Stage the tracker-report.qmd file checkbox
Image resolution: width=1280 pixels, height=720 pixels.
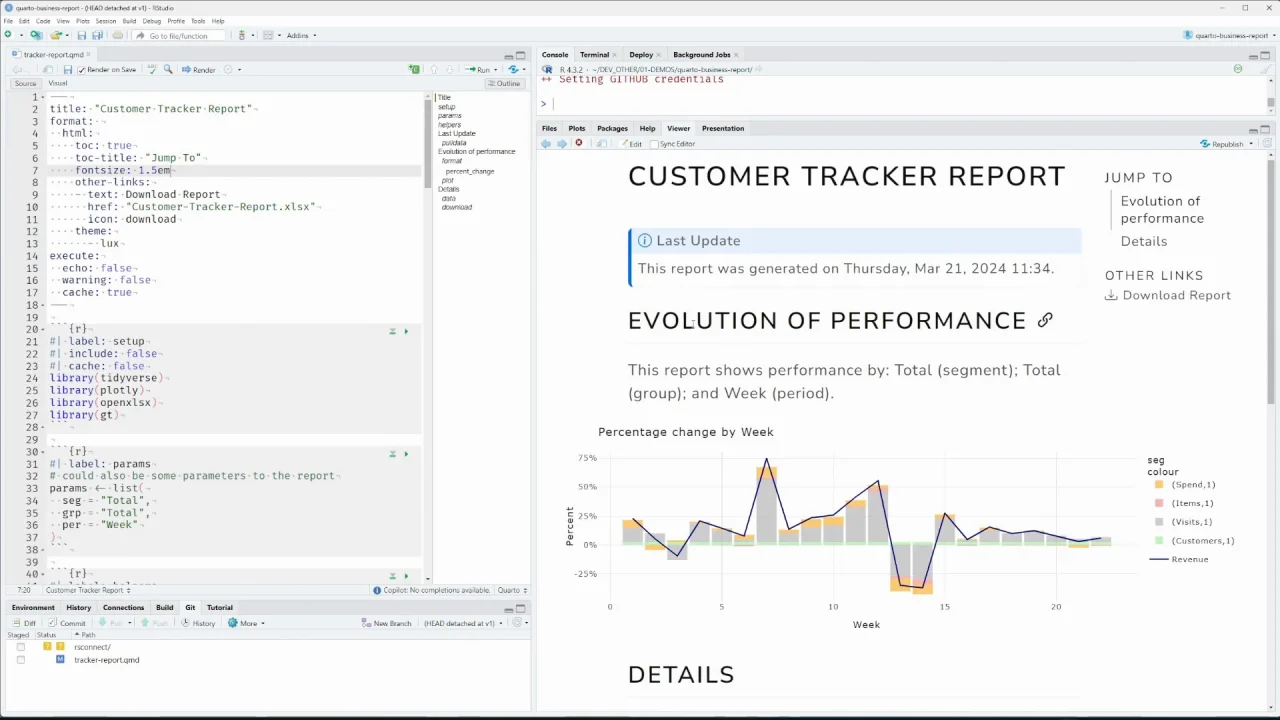(20, 660)
